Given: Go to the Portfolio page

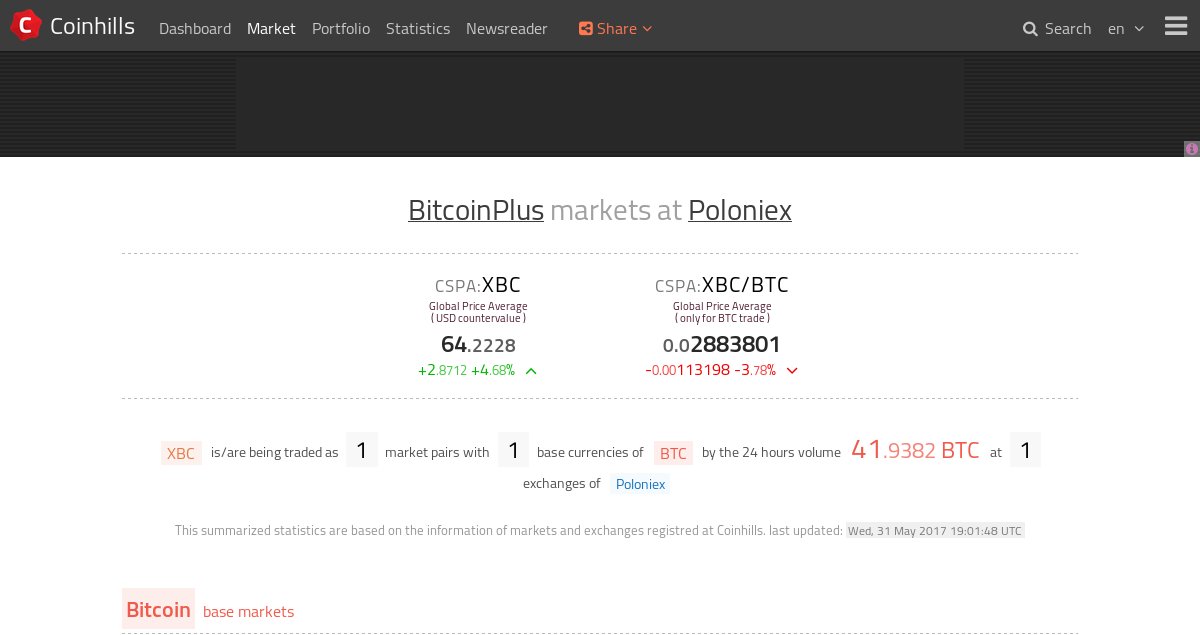Looking at the screenshot, I should [x=341, y=29].
